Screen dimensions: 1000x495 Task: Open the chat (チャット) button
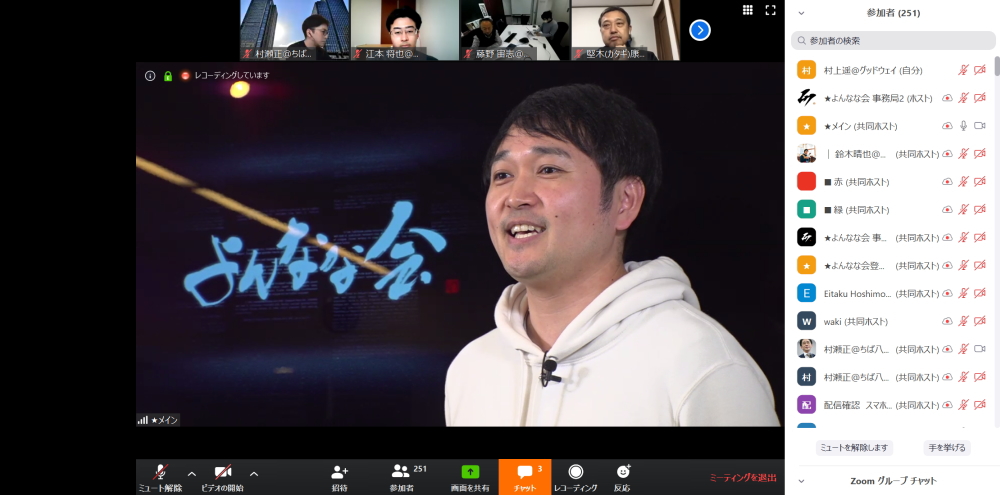point(525,477)
